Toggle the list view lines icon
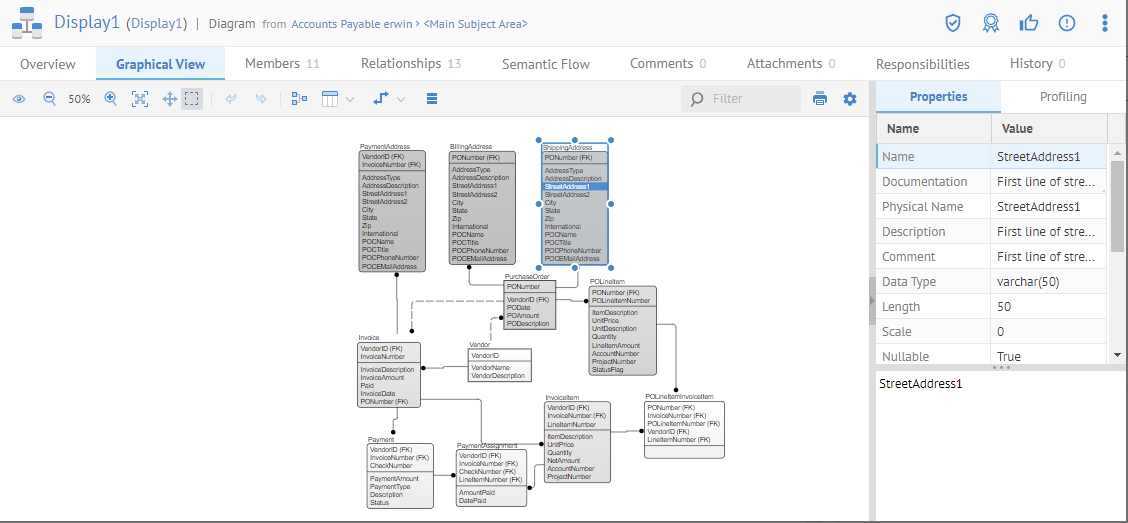The height and width of the screenshot is (523, 1128). (432, 99)
